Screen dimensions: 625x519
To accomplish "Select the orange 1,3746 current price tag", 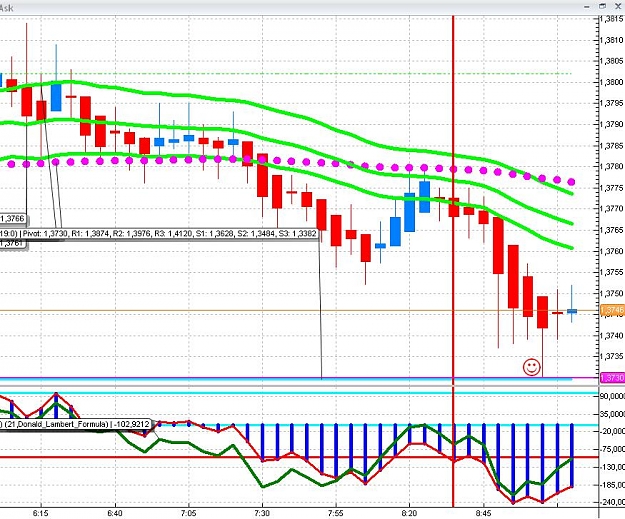I will (x=612, y=310).
